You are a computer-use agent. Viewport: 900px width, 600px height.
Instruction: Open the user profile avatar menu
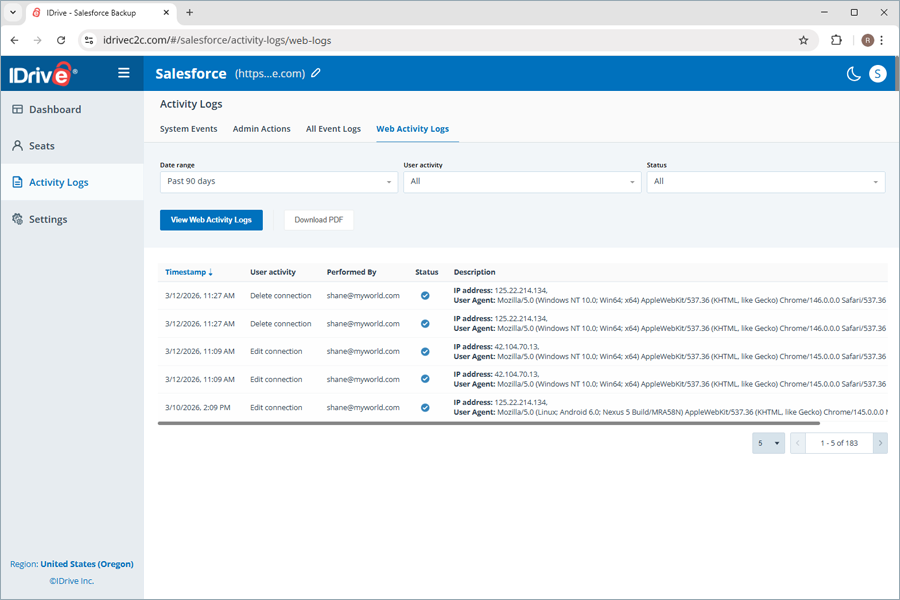point(877,73)
